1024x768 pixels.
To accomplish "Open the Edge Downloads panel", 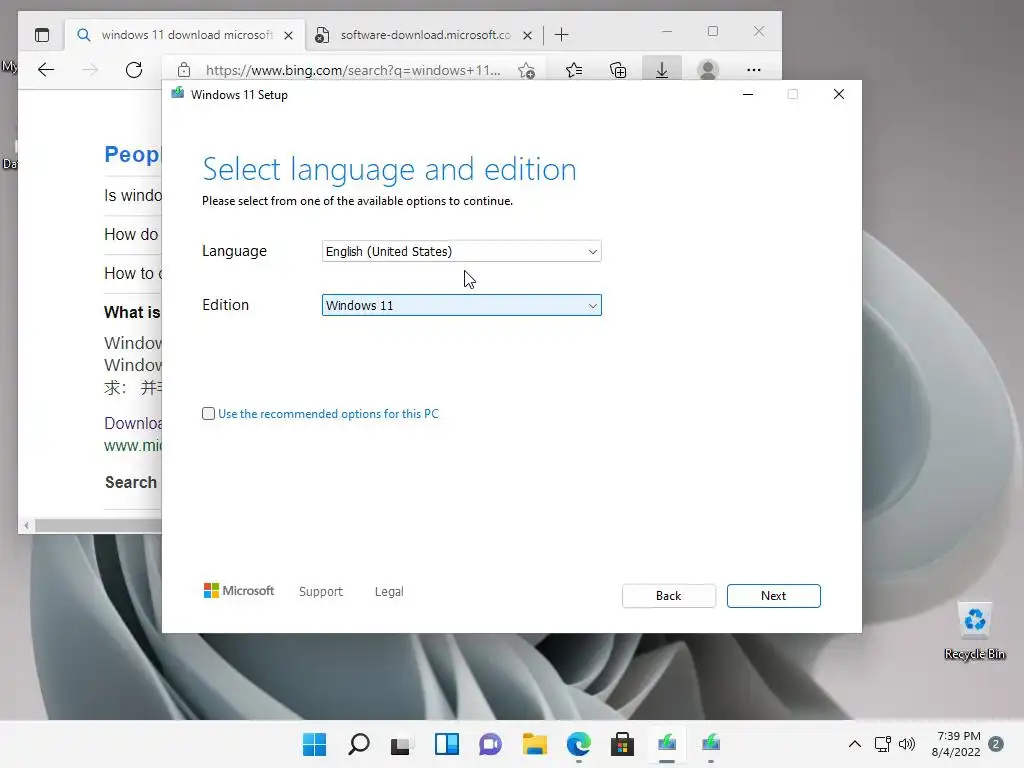I will pos(662,70).
